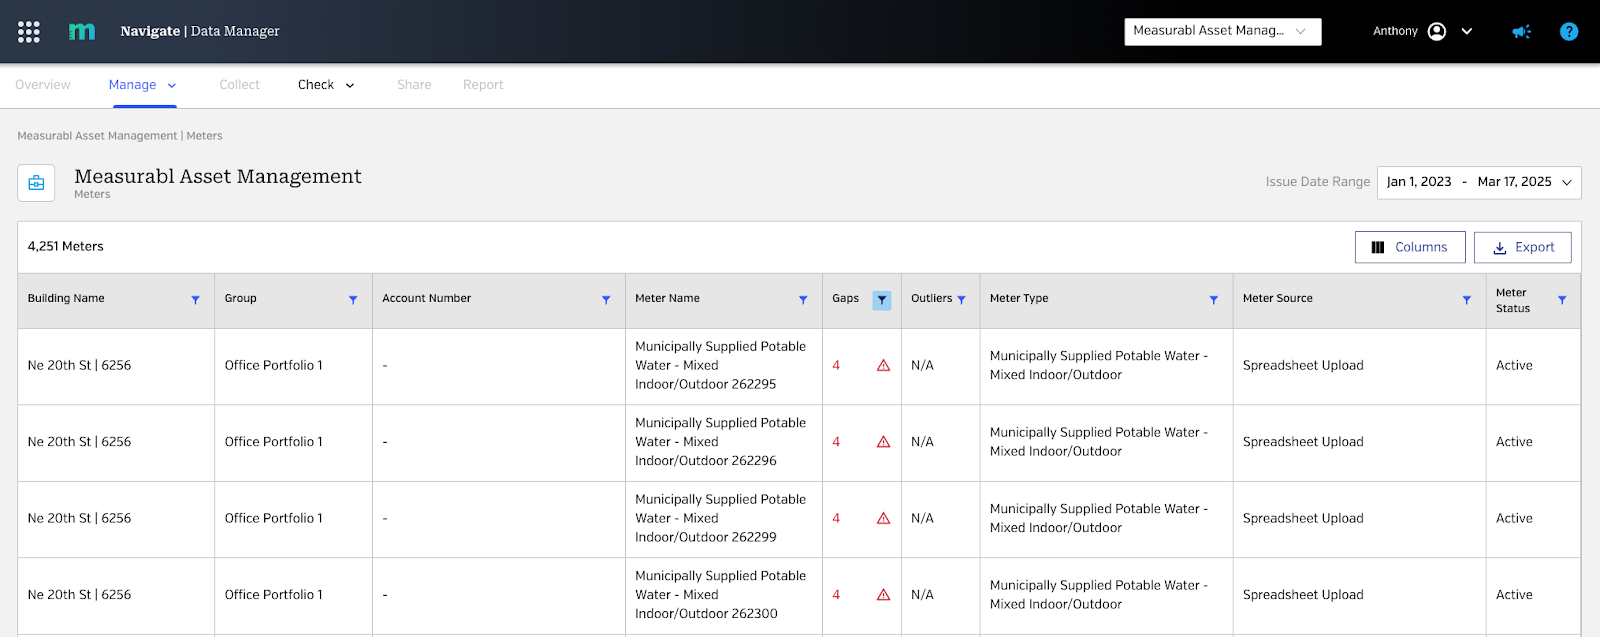Open the announcements megaphone icon

(1521, 32)
